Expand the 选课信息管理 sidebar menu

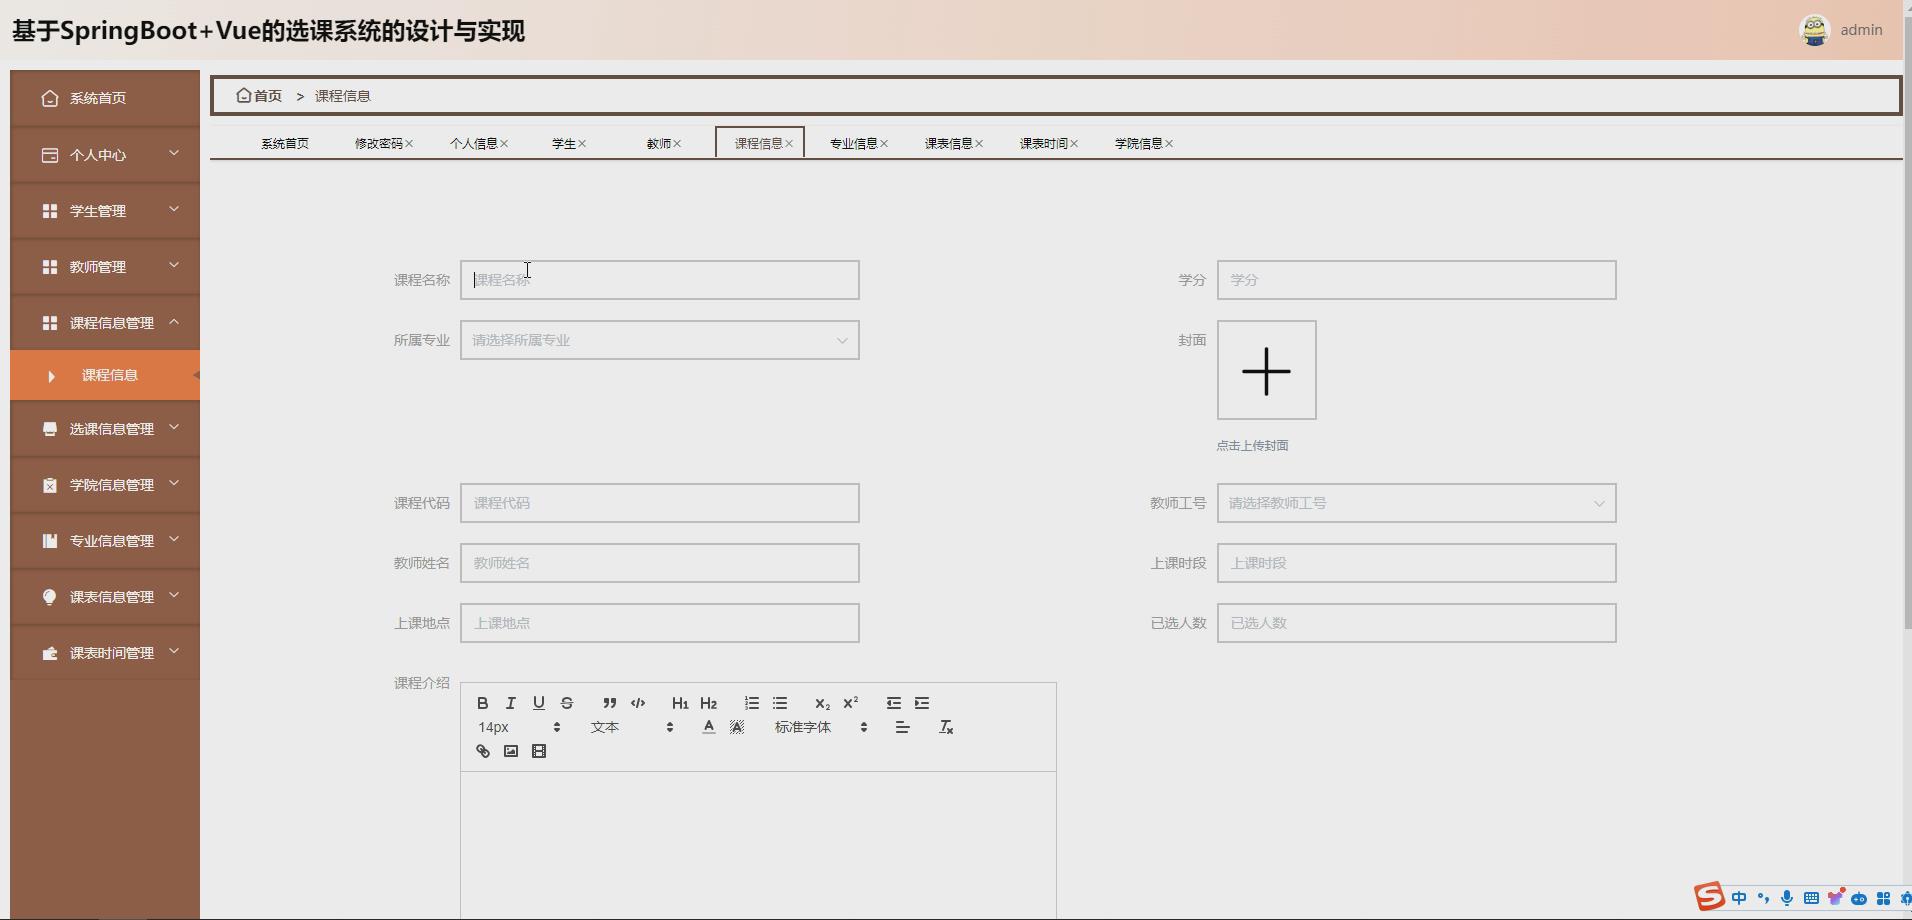pyautogui.click(x=105, y=429)
